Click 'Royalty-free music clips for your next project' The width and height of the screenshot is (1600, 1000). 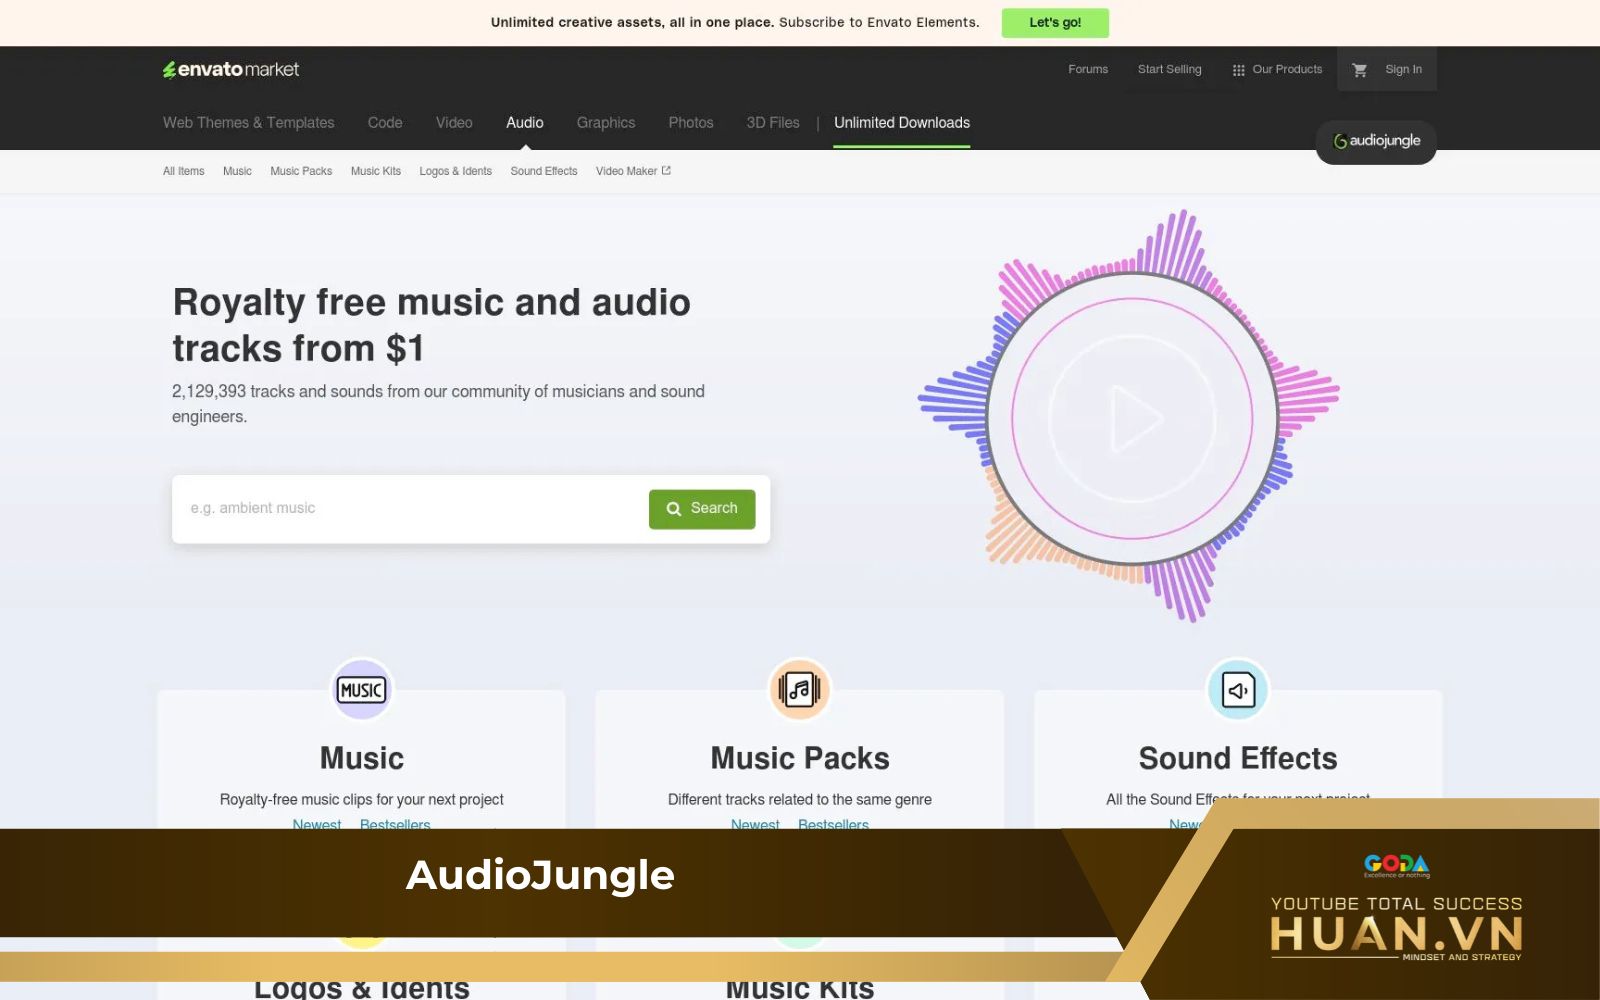[361, 799]
